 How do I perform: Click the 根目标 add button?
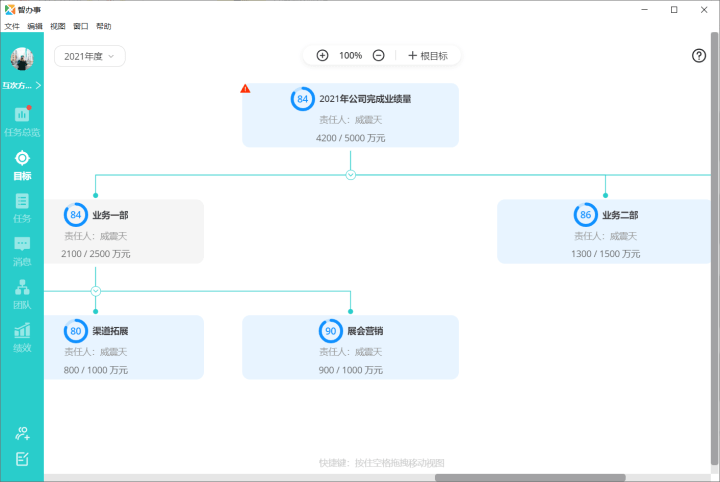(x=428, y=56)
